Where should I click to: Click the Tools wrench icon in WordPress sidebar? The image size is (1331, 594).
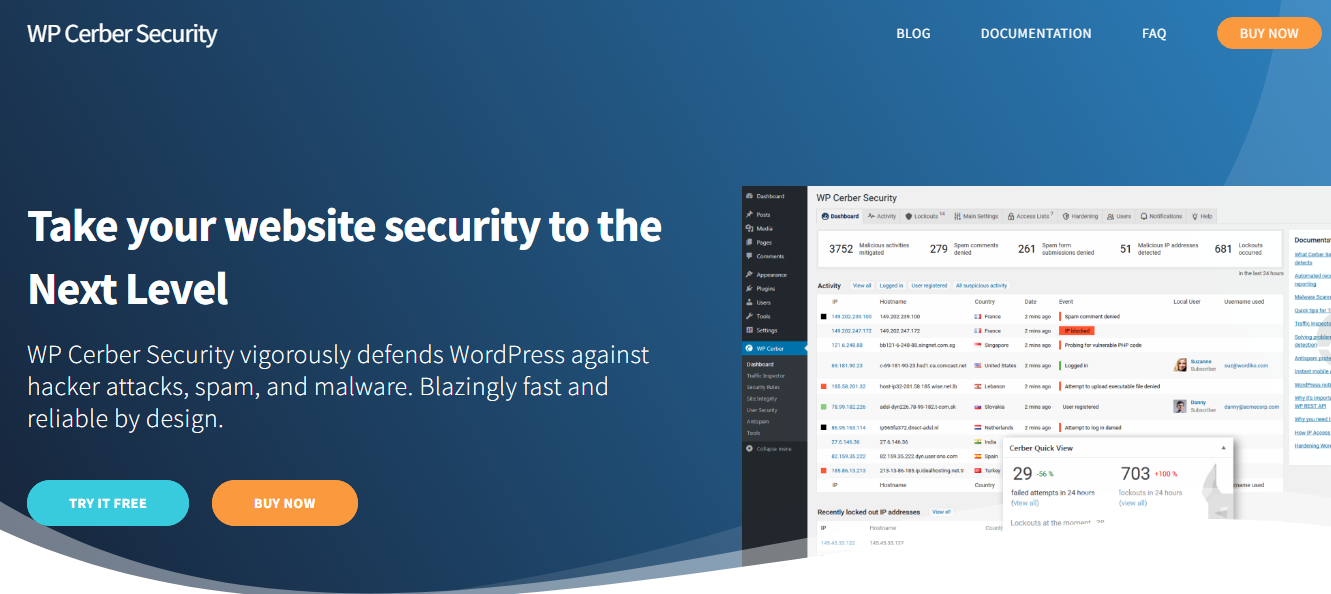point(749,316)
